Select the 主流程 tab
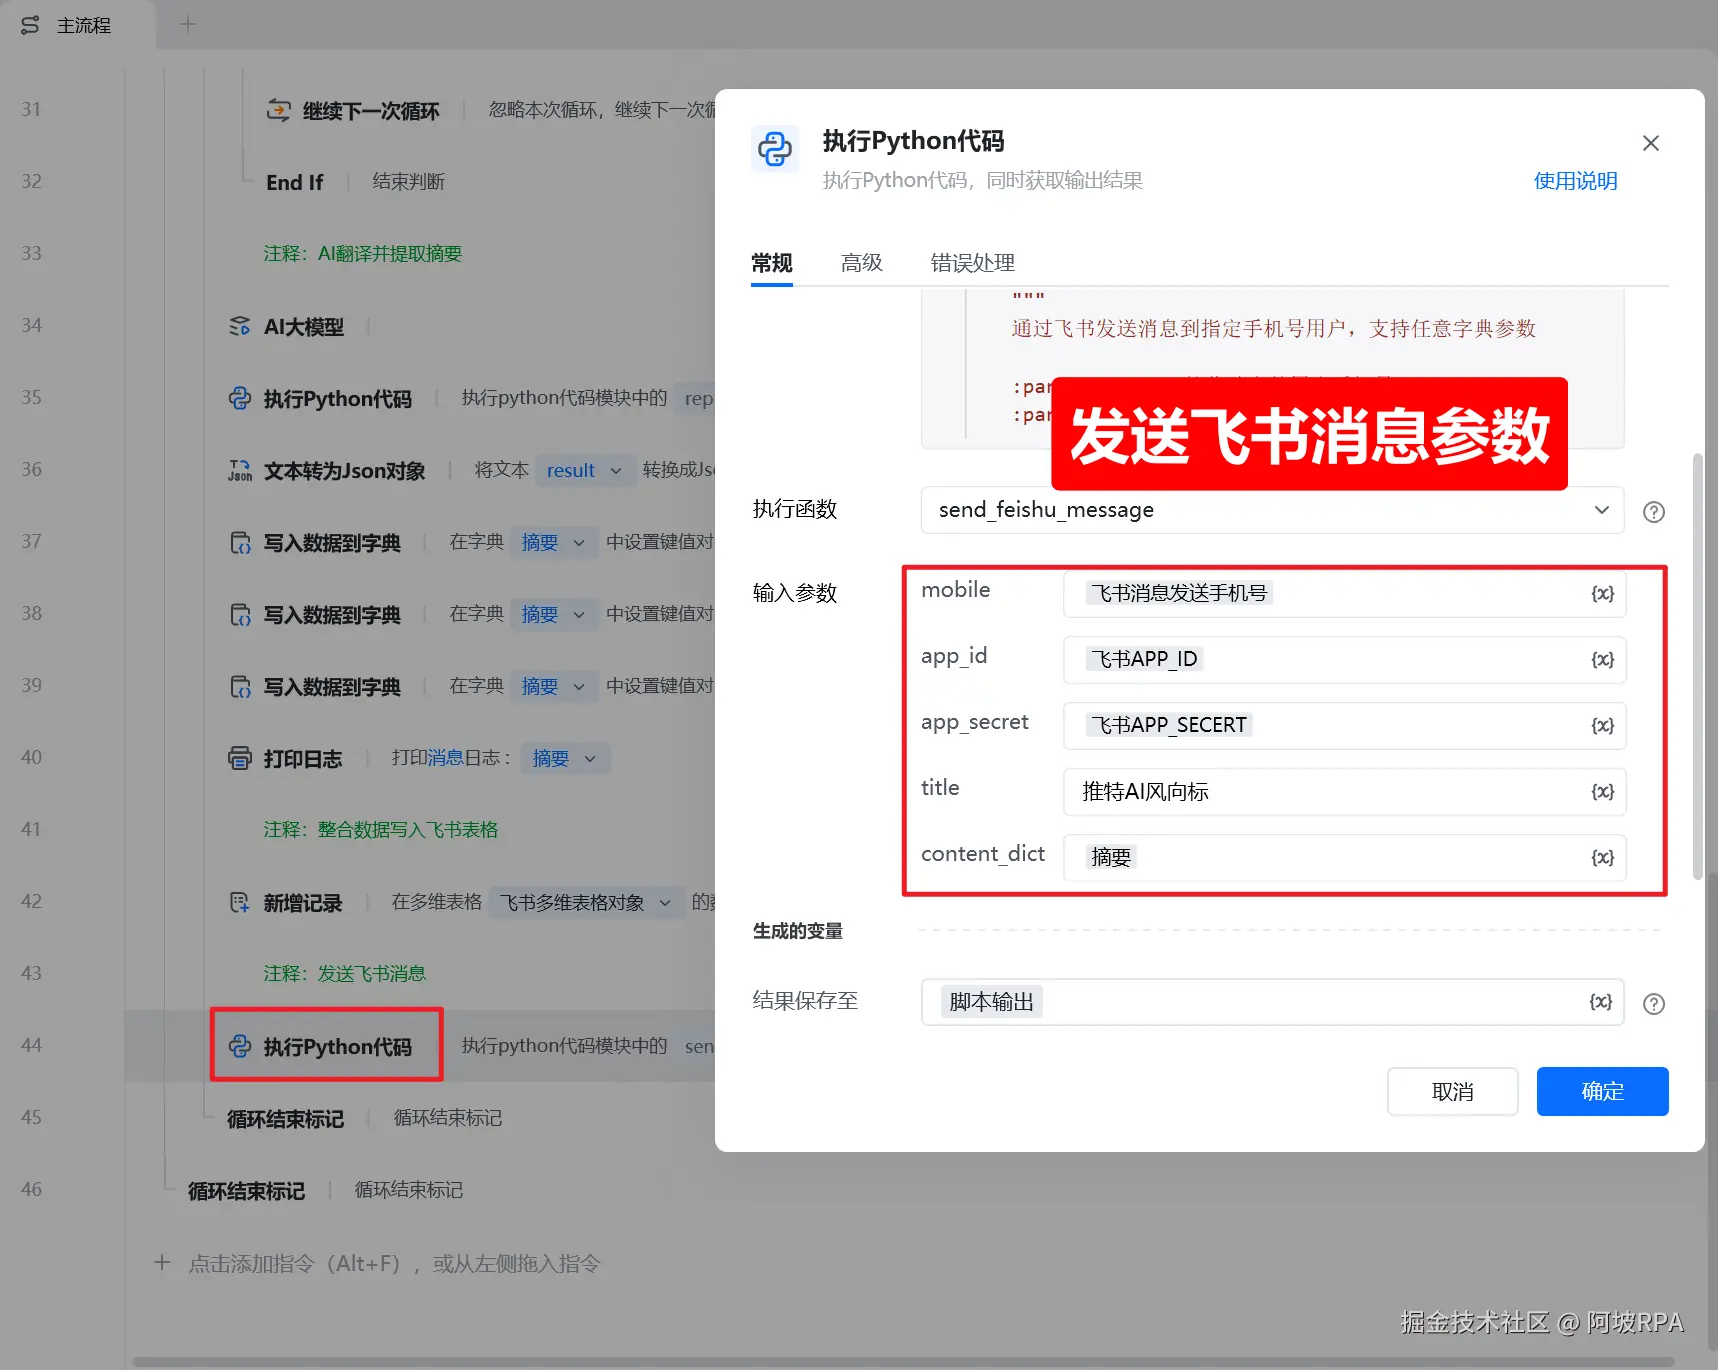This screenshot has height=1370, width=1718. pyautogui.click(x=78, y=25)
